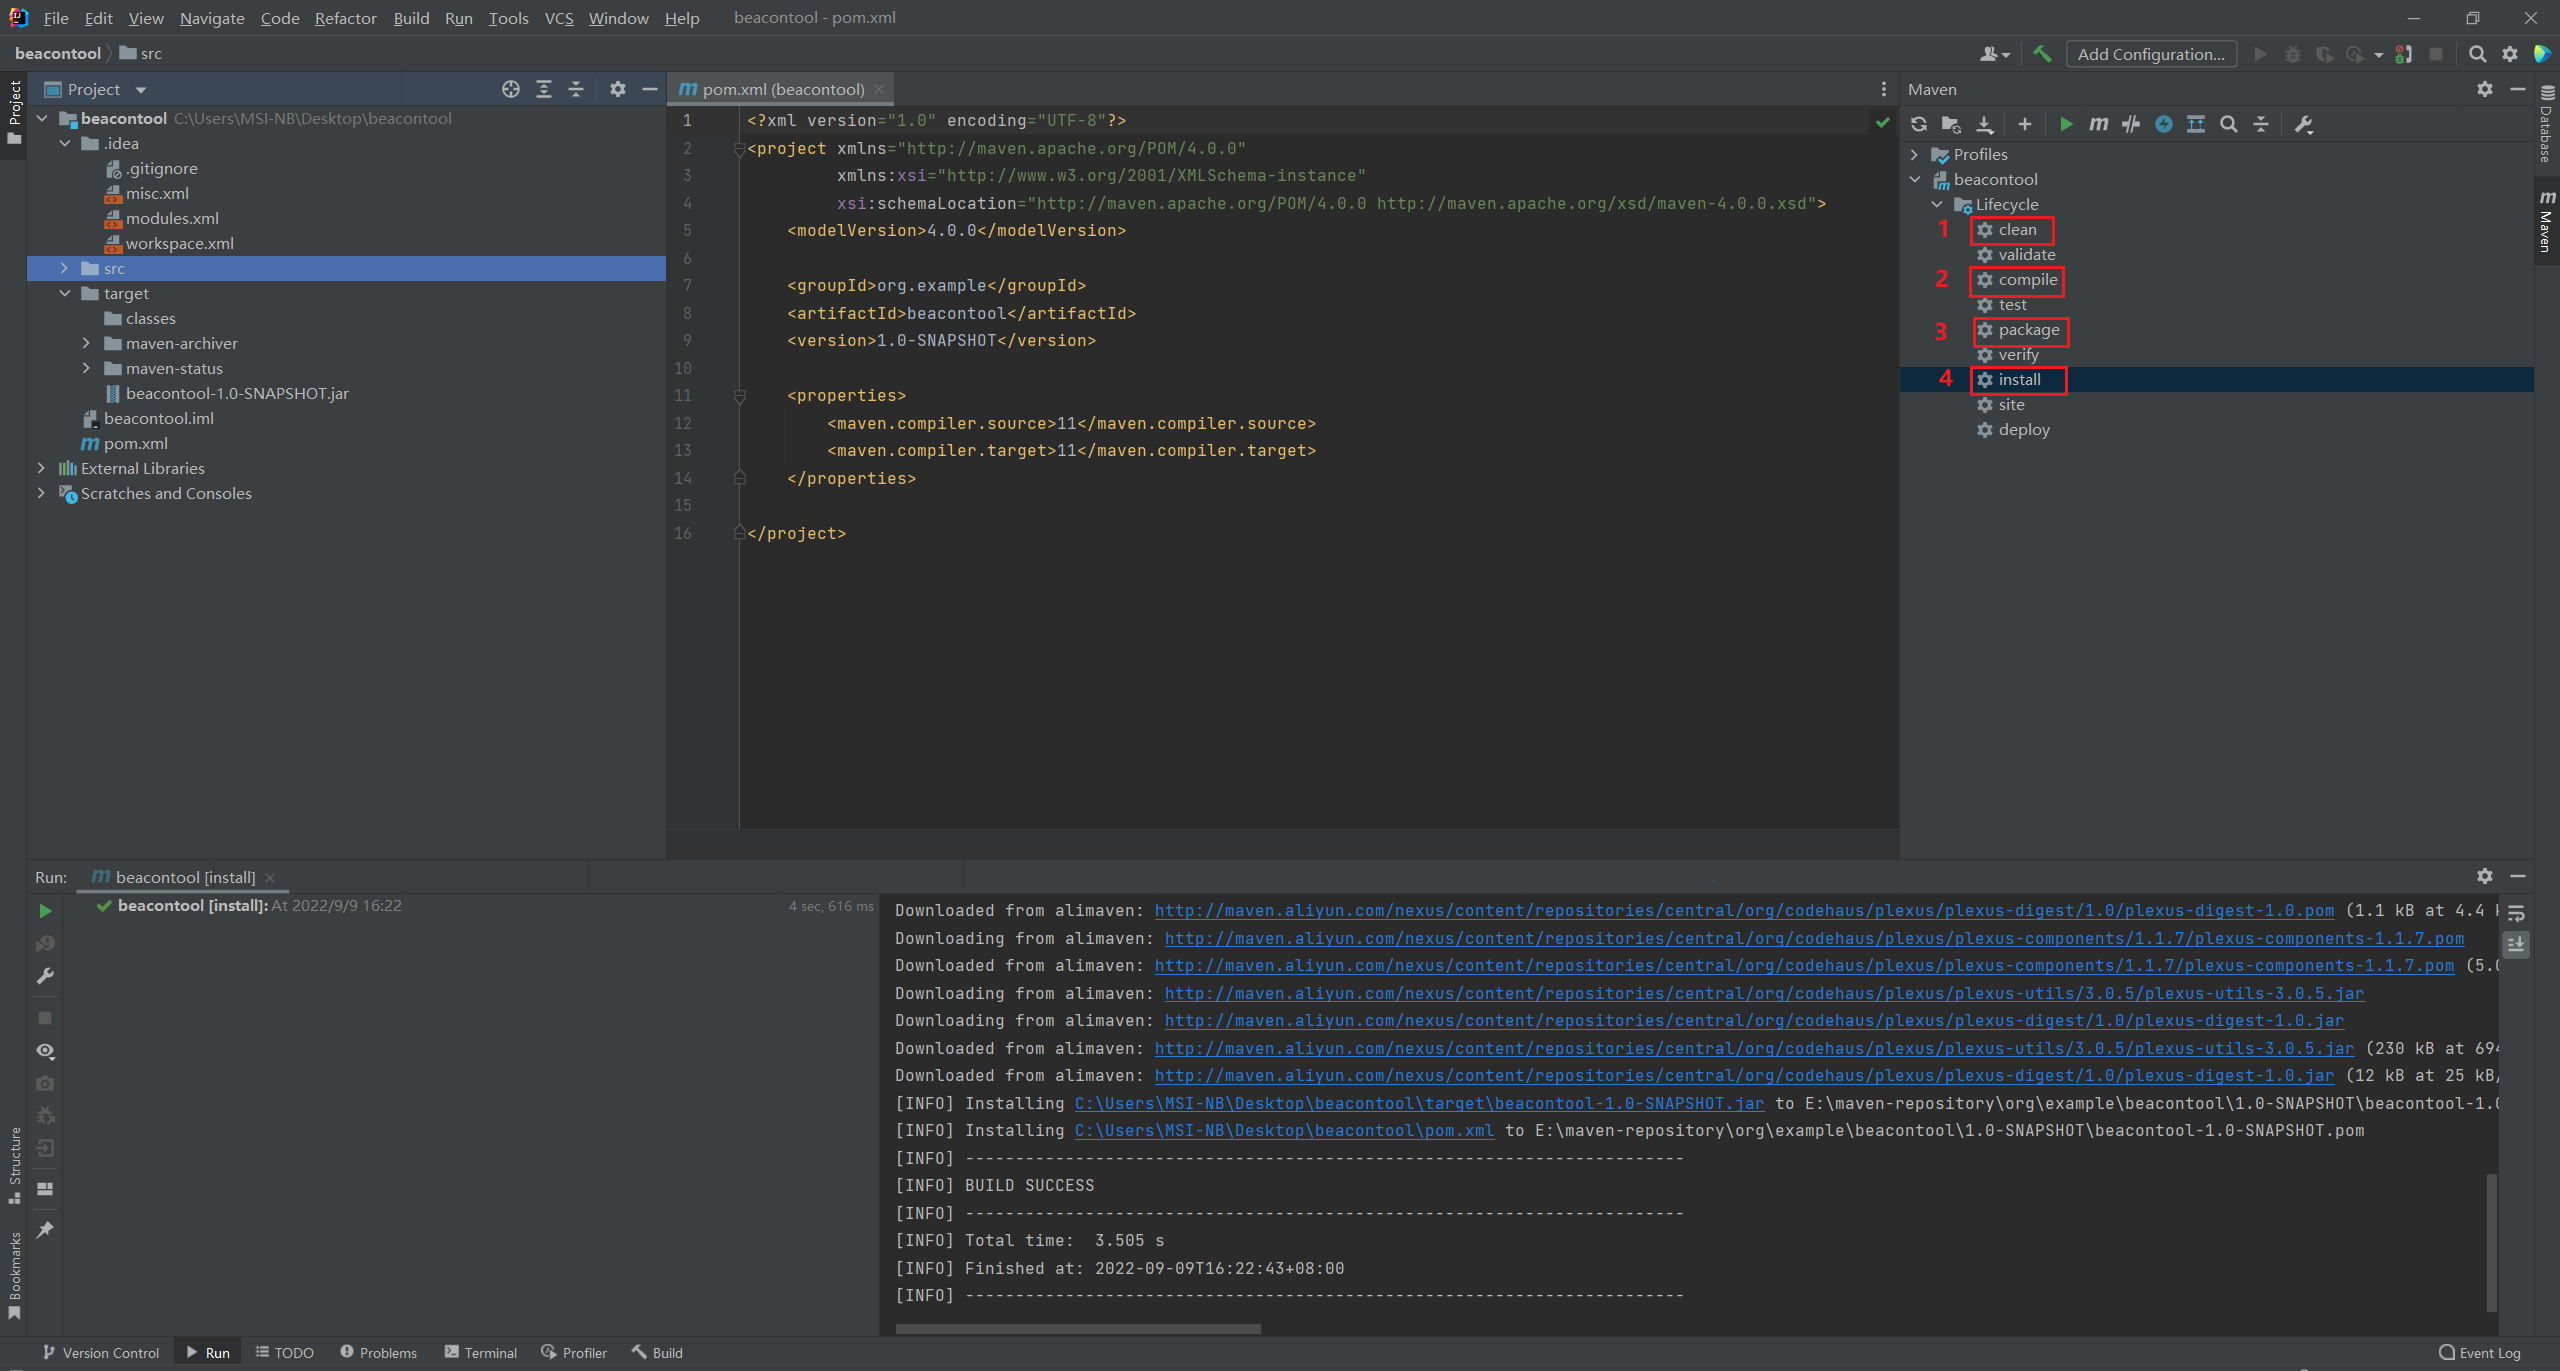Add a Maven project with the plus icon

[x=2025, y=124]
